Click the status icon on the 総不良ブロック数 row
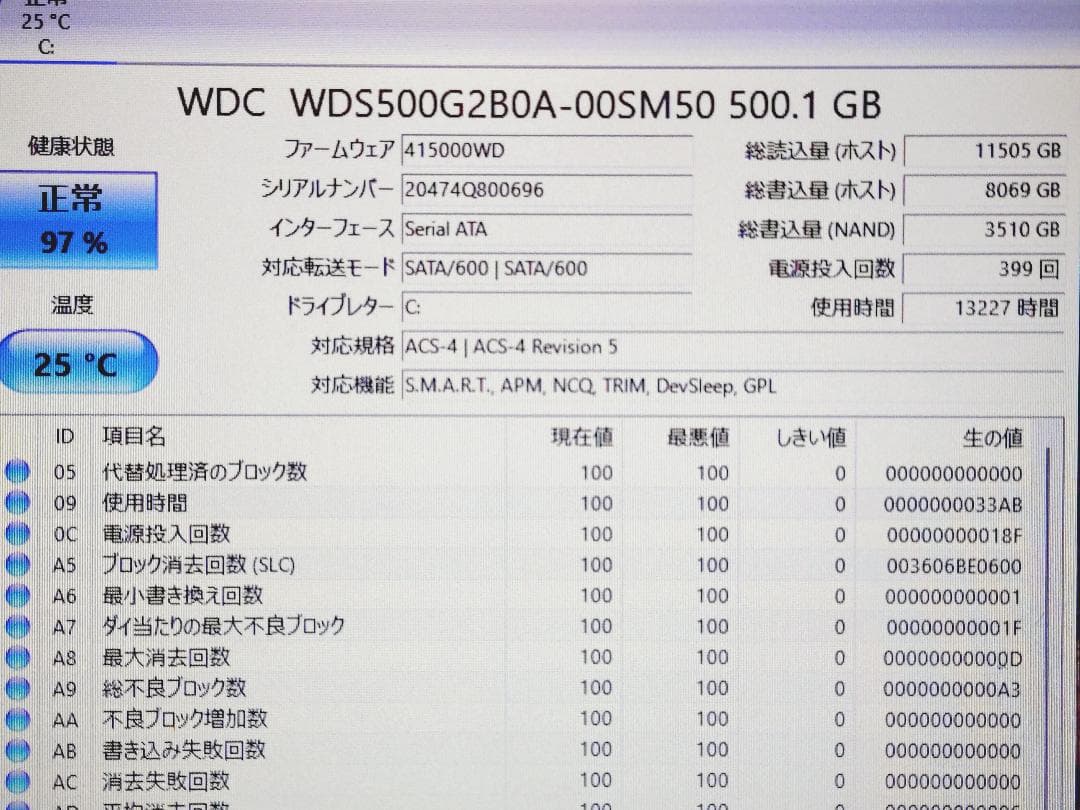1080x810 pixels. pyautogui.click(x=18, y=688)
